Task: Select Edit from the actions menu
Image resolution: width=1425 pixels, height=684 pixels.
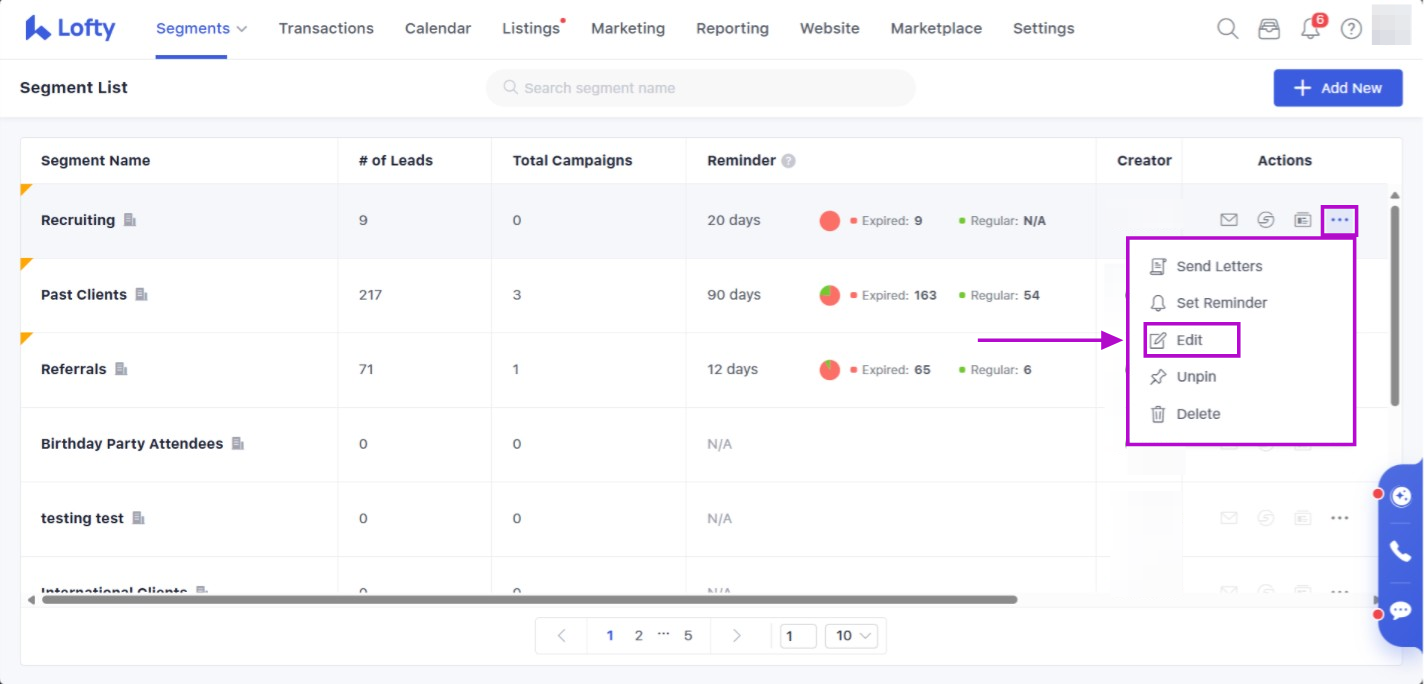Action: pos(1190,340)
